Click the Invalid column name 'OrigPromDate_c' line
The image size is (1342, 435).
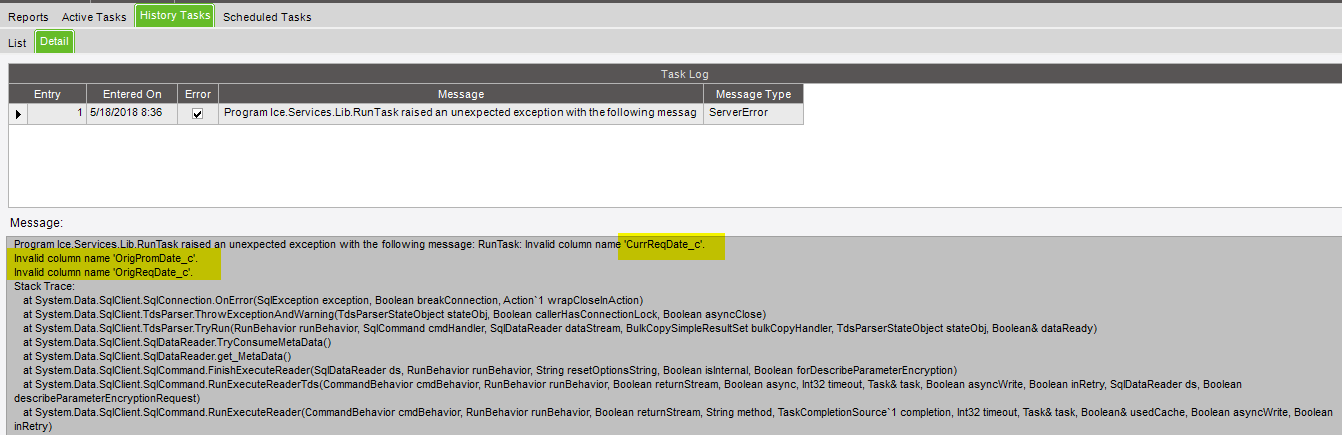(x=105, y=258)
